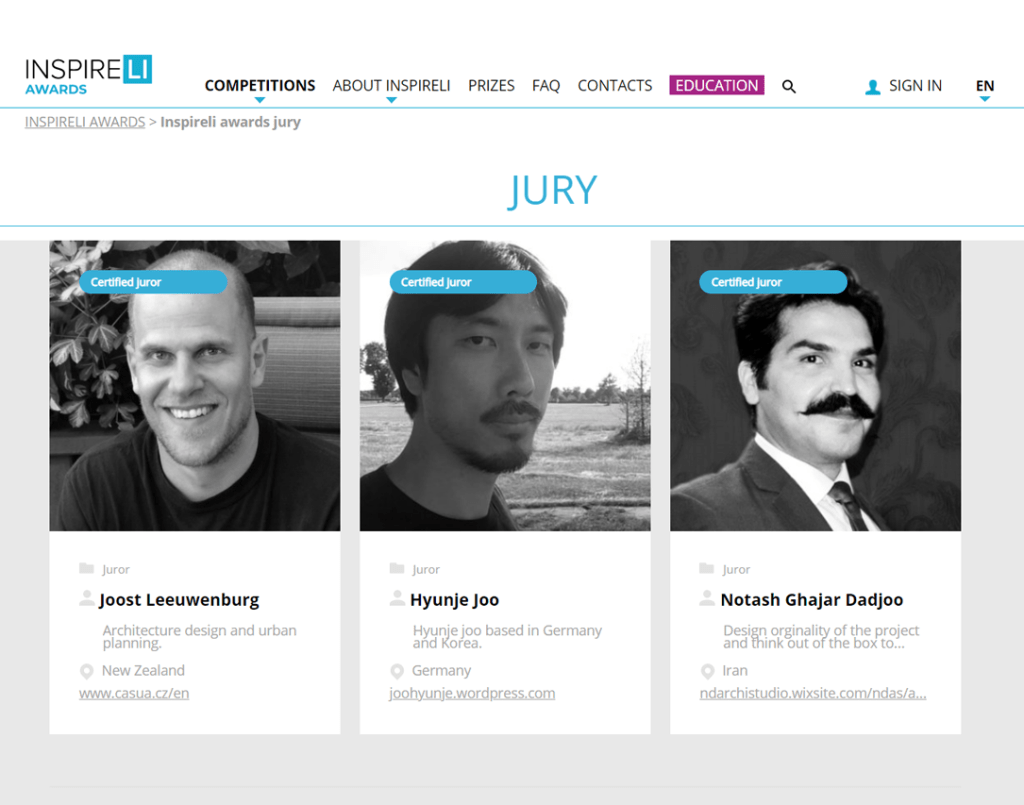Viewport: 1024px width, 805px height.
Task: Click Certified Juror badge on Hyunje Joo
Action: [x=463, y=282]
